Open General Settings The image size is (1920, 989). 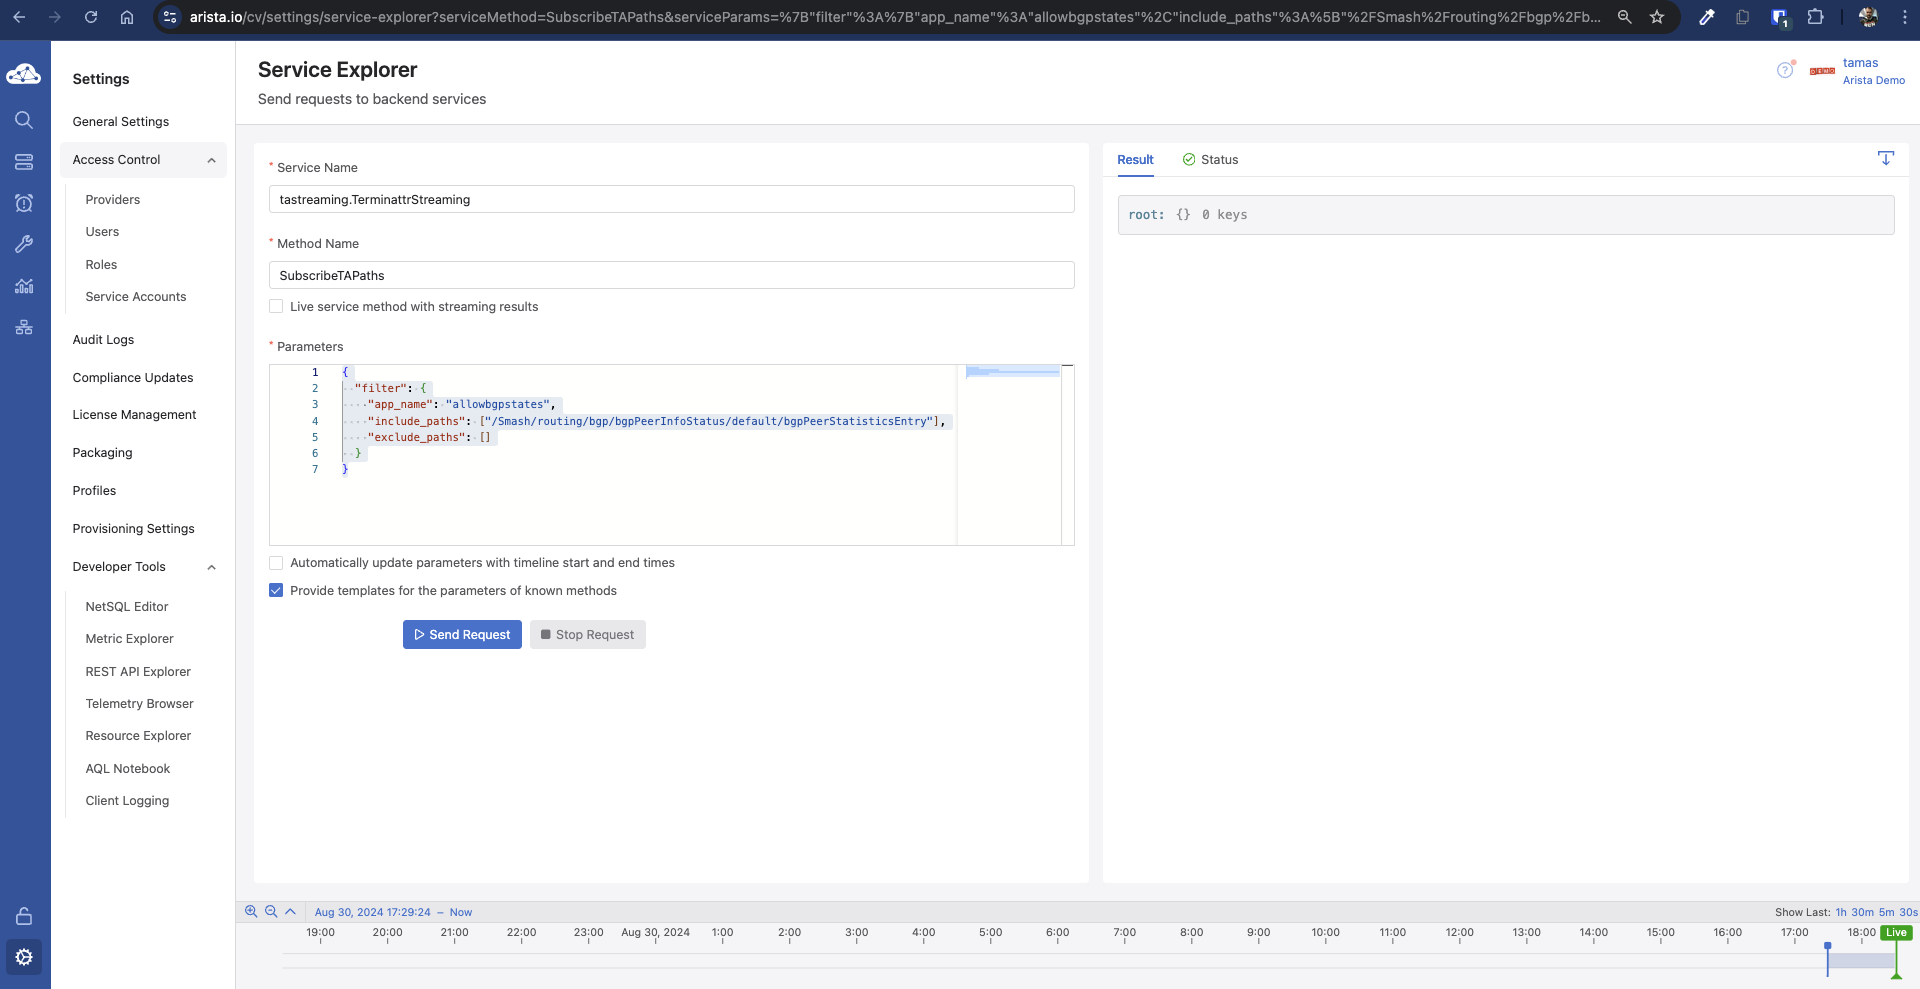tap(121, 122)
